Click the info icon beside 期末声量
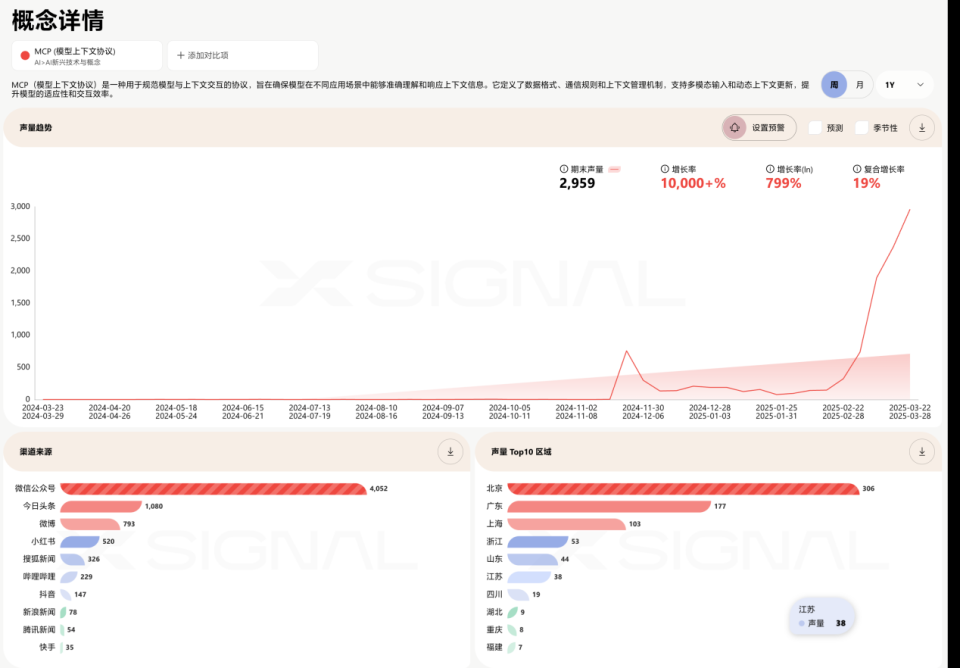Image resolution: width=960 pixels, height=668 pixels. point(564,169)
